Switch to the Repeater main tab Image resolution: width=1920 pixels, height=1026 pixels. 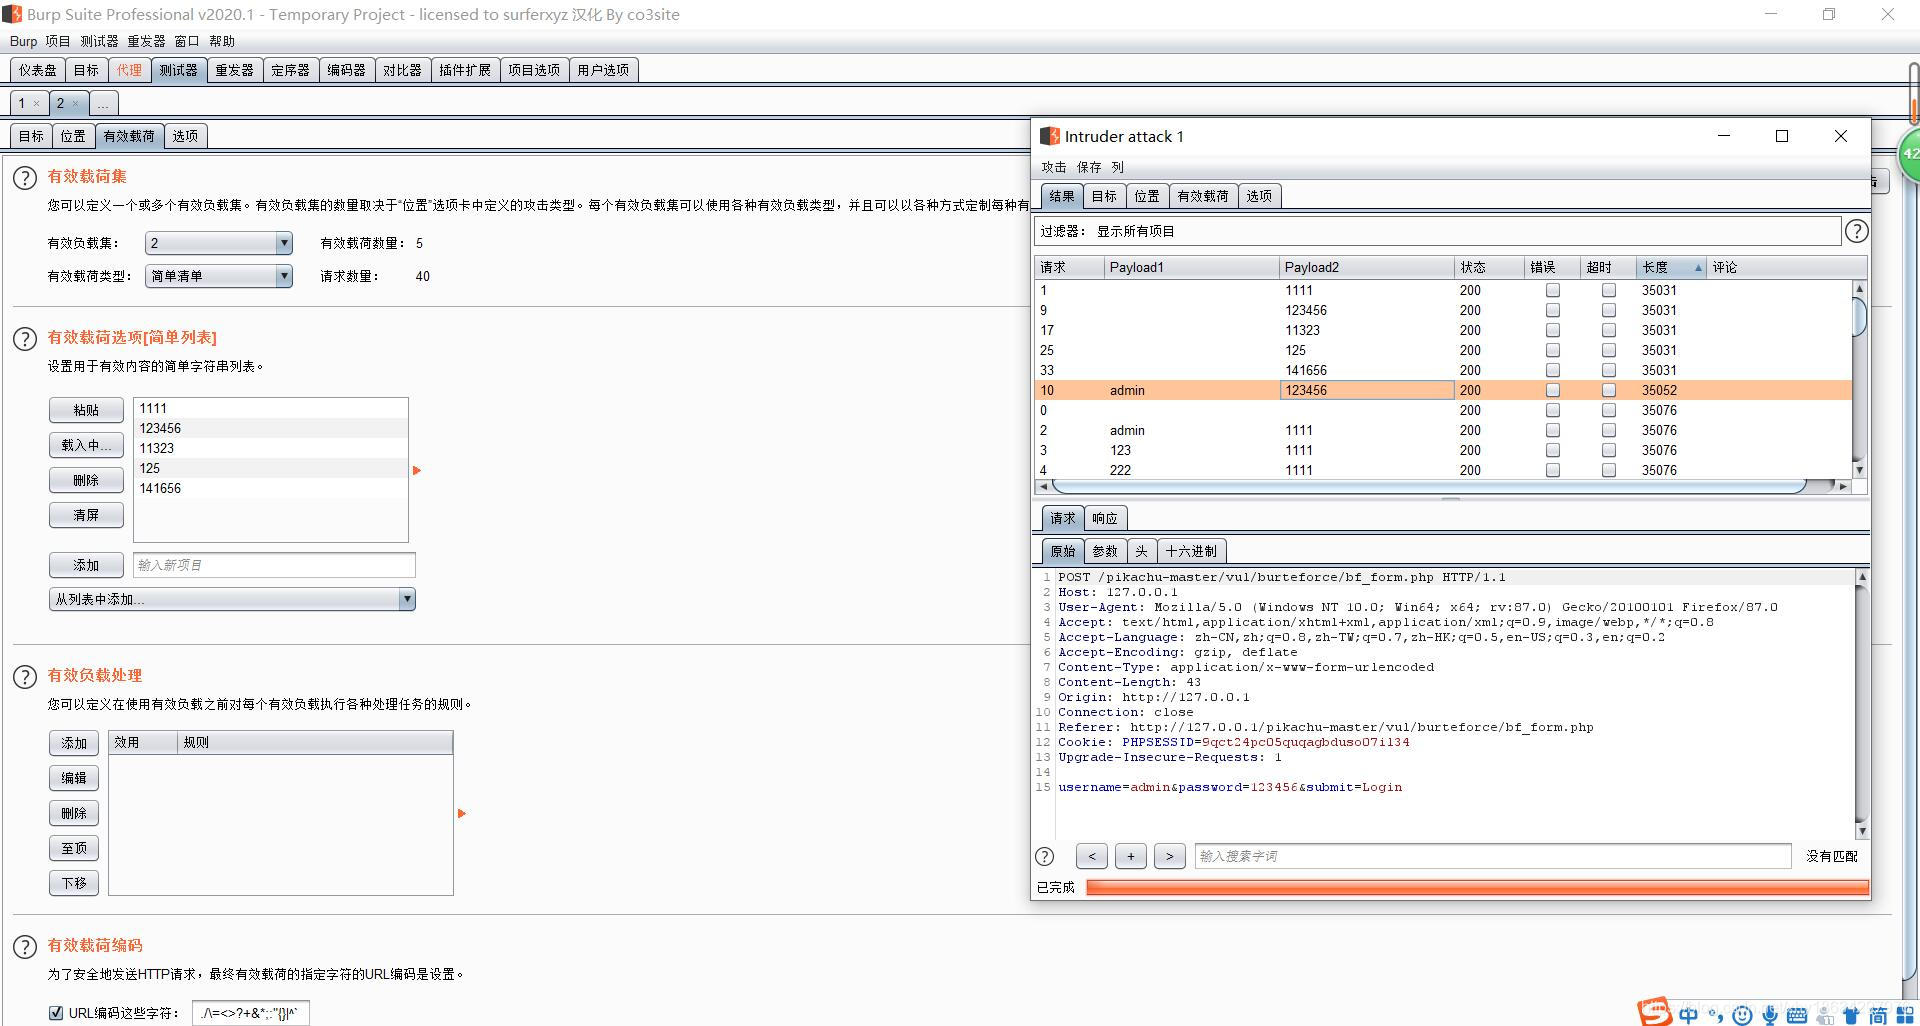click(x=234, y=70)
